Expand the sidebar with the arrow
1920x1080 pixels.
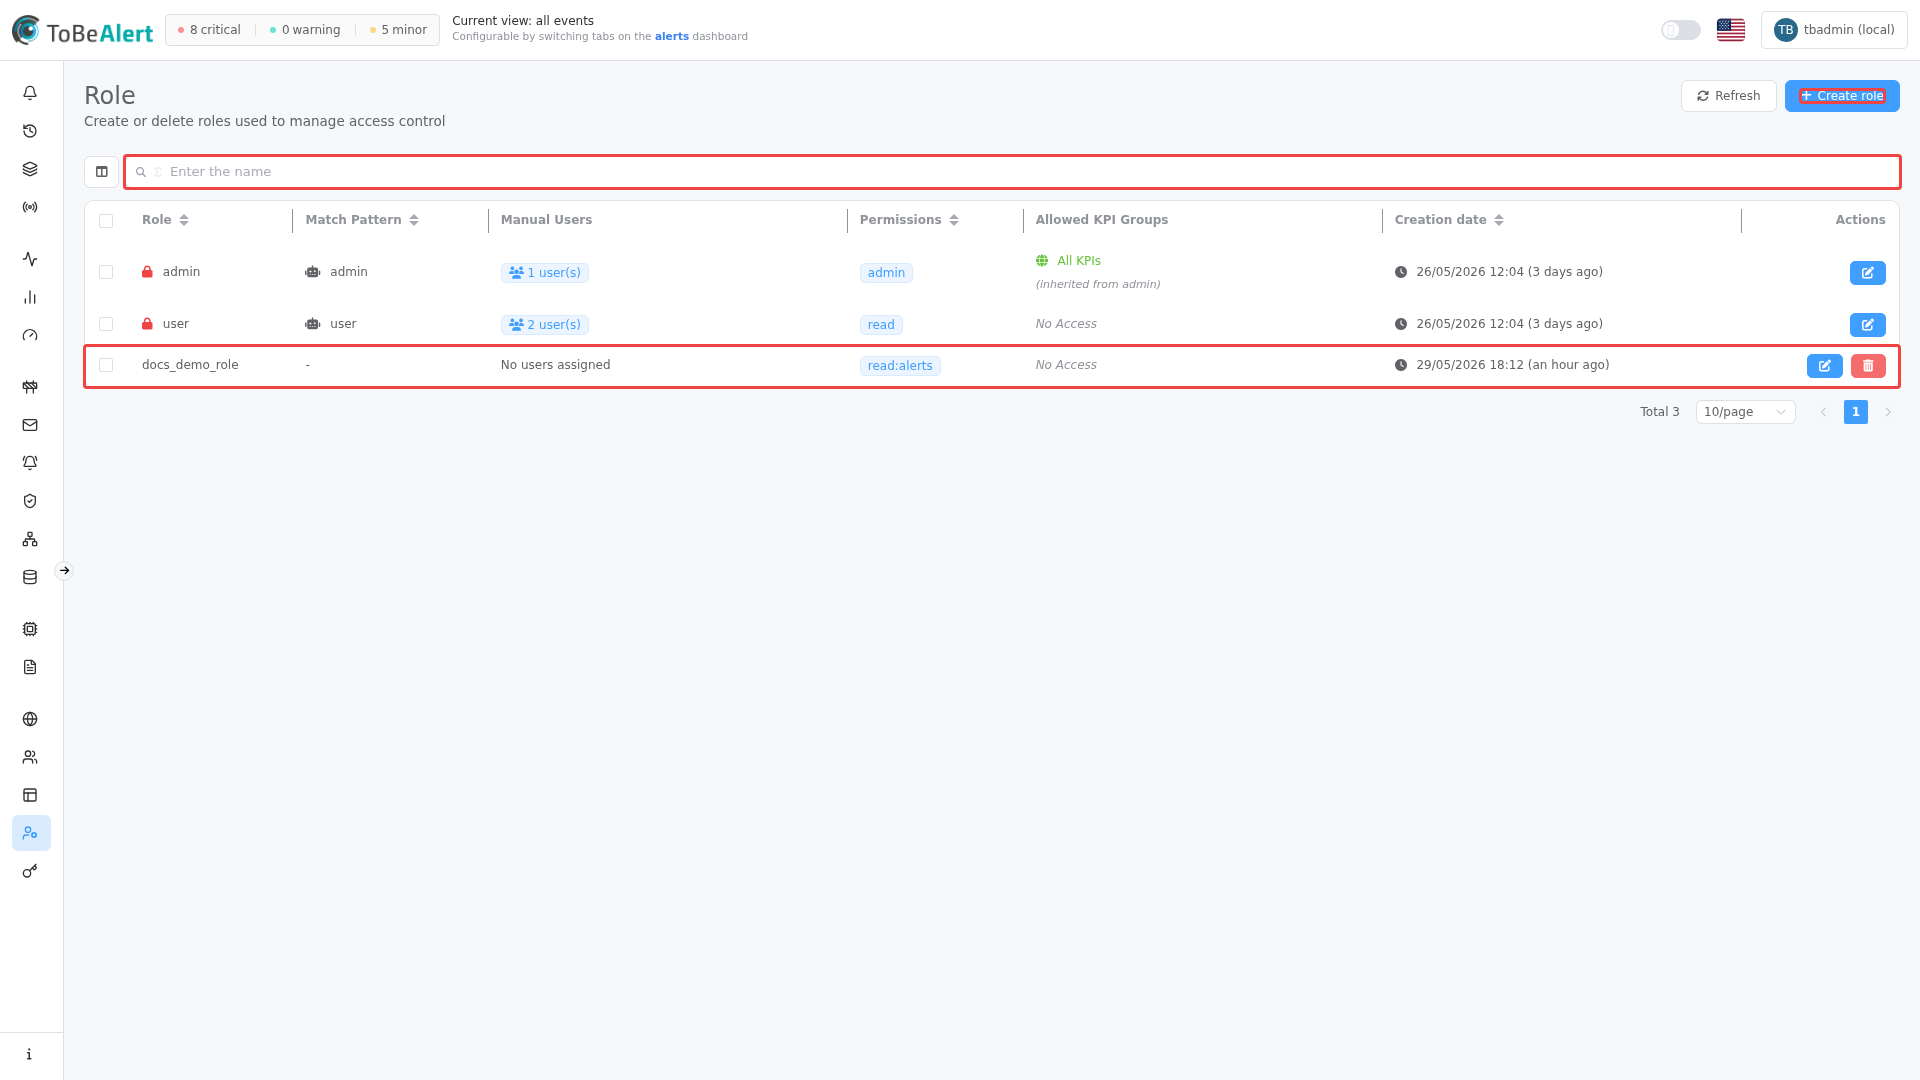(64, 571)
